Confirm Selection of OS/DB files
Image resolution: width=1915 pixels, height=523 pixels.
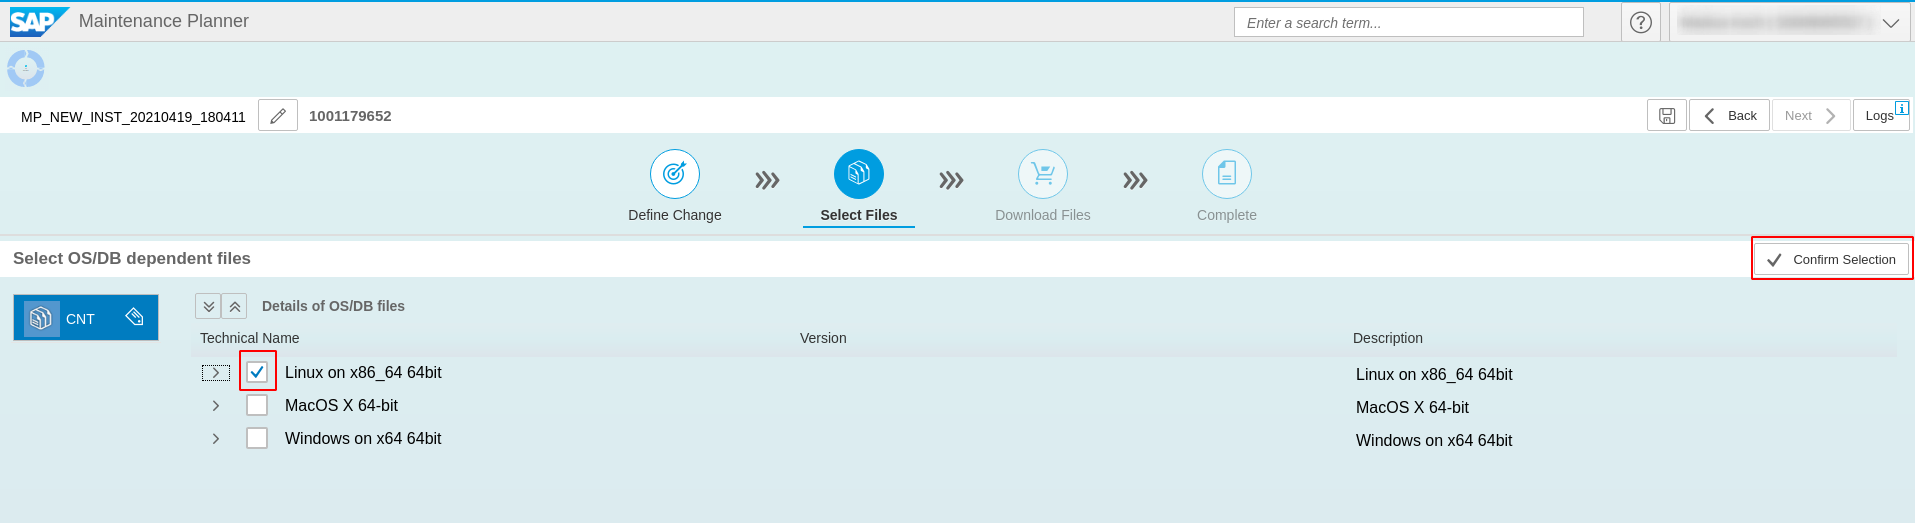[1831, 259]
